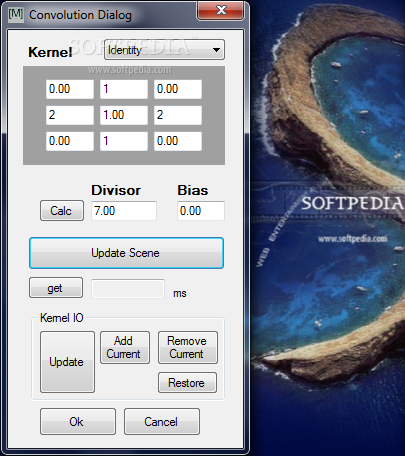The width and height of the screenshot is (405, 456).
Task: Click the Bias input field
Action: [x=201, y=211]
